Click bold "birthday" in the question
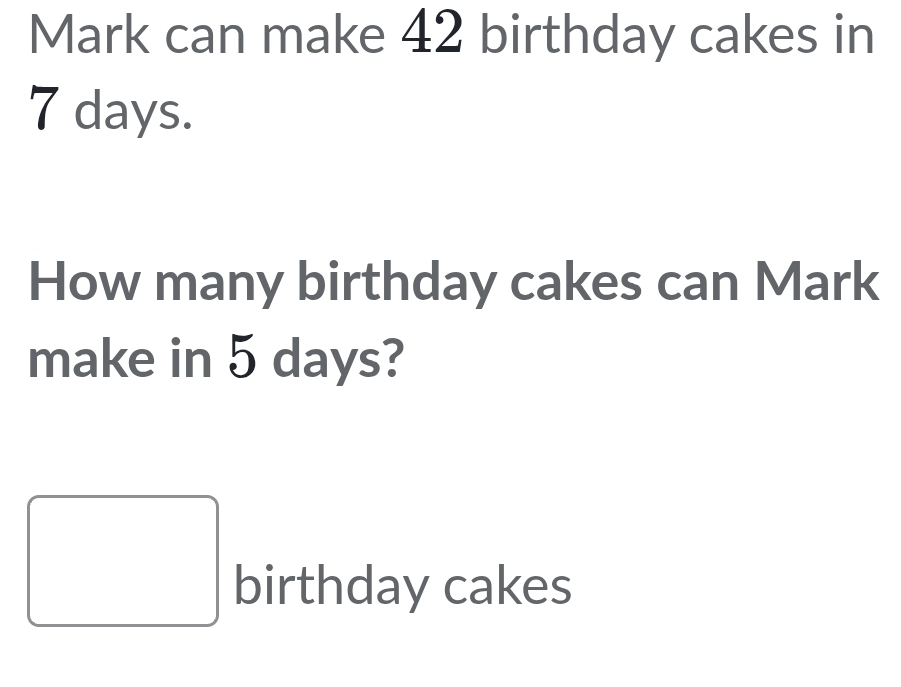The width and height of the screenshot is (901, 687). pyautogui.click(x=398, y=283)
